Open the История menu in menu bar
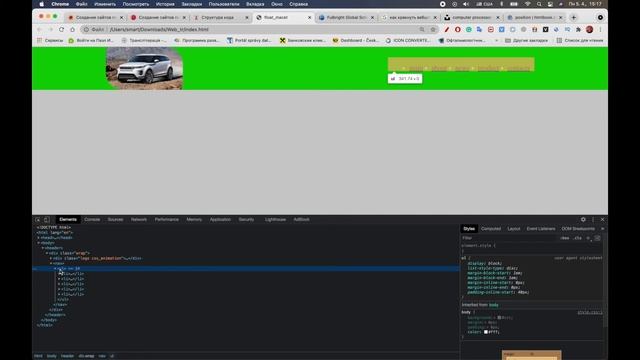The image size is (640, 360). click(x=165, y=4)
